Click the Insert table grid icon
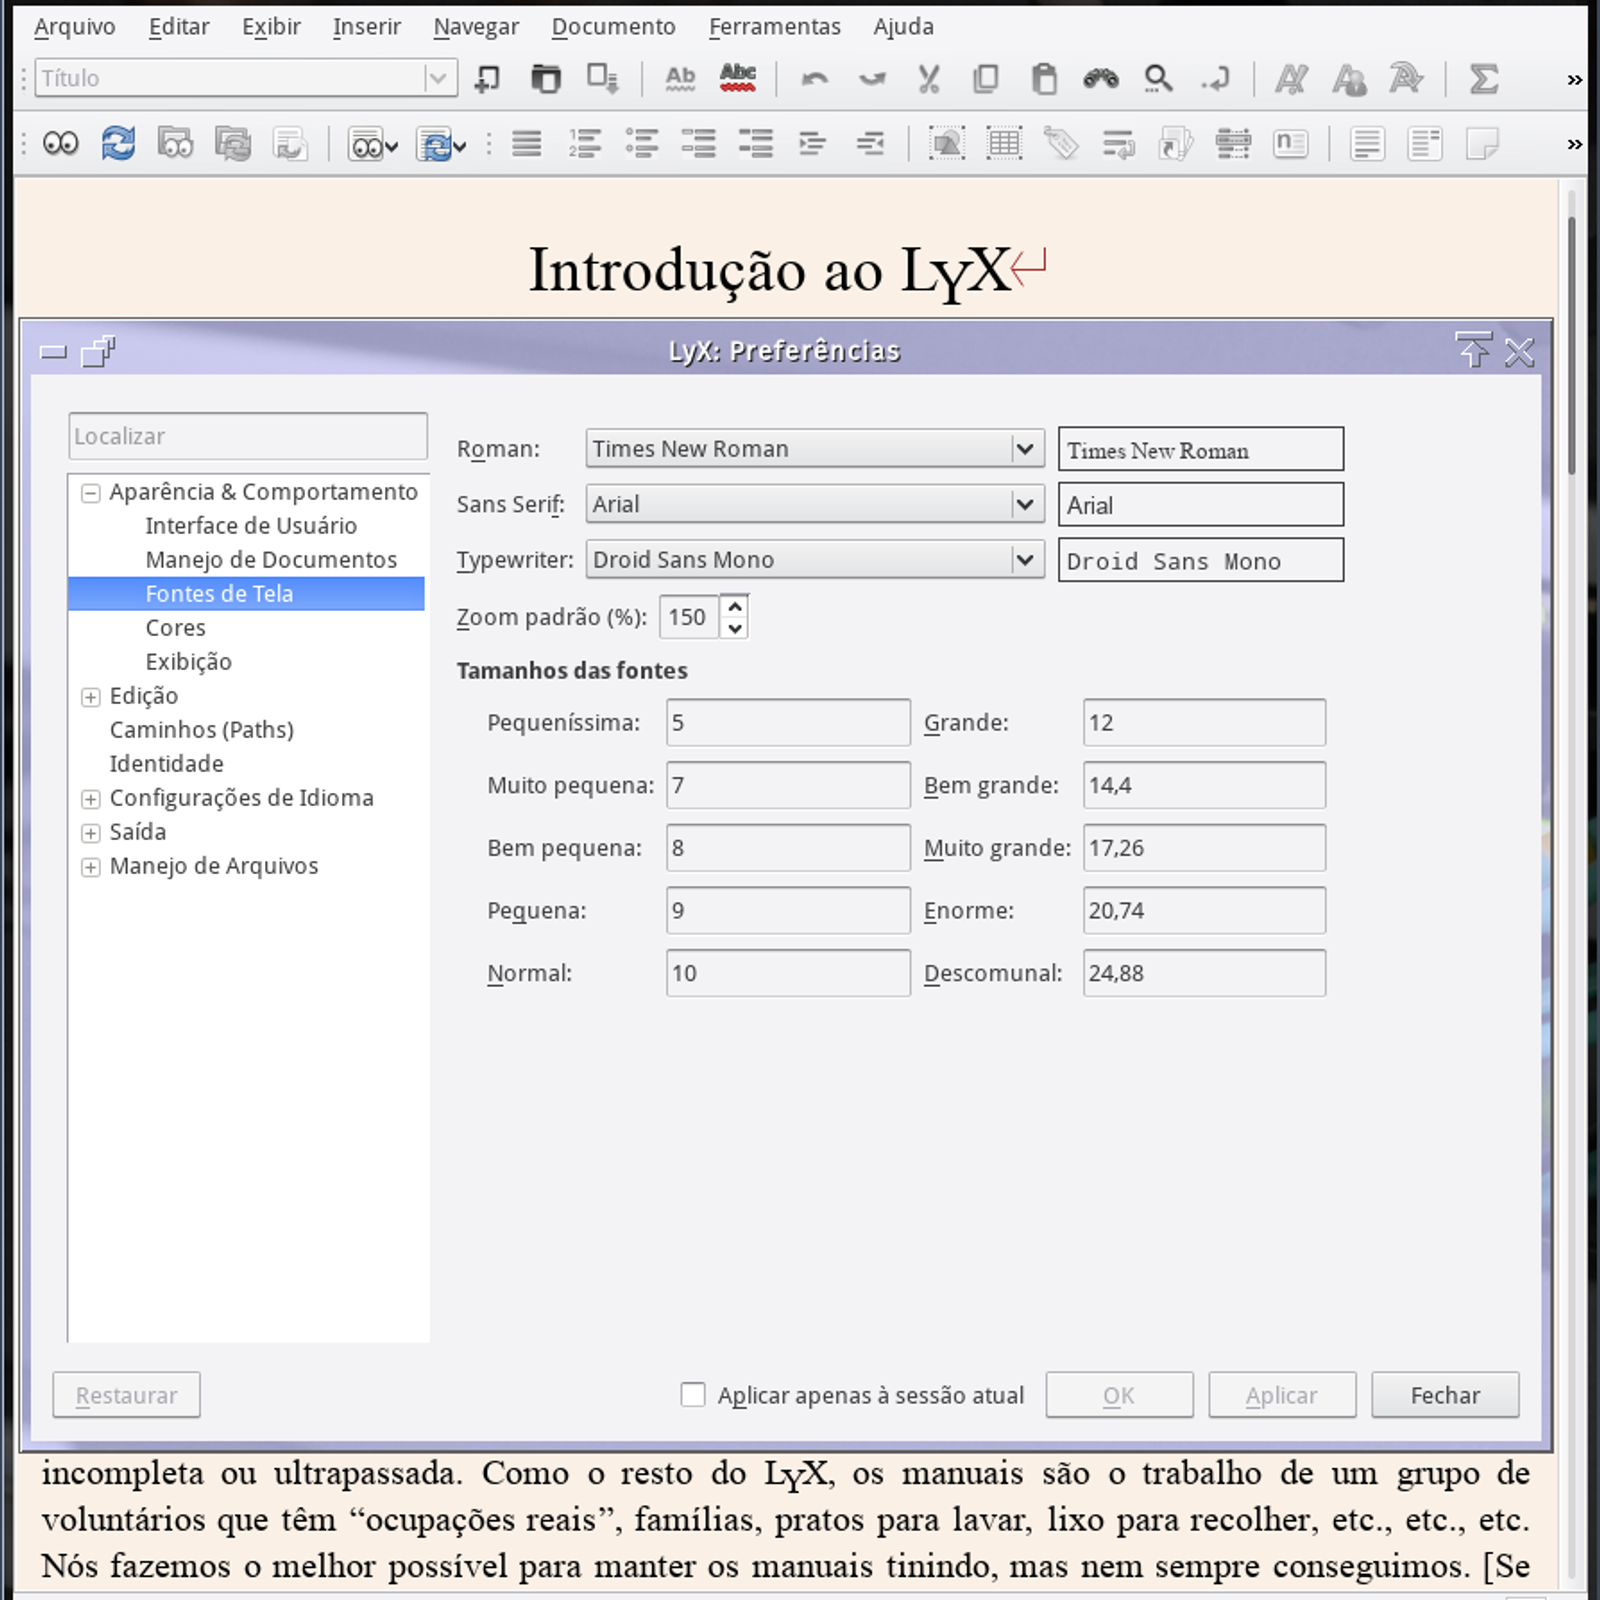 point(1004,144)
